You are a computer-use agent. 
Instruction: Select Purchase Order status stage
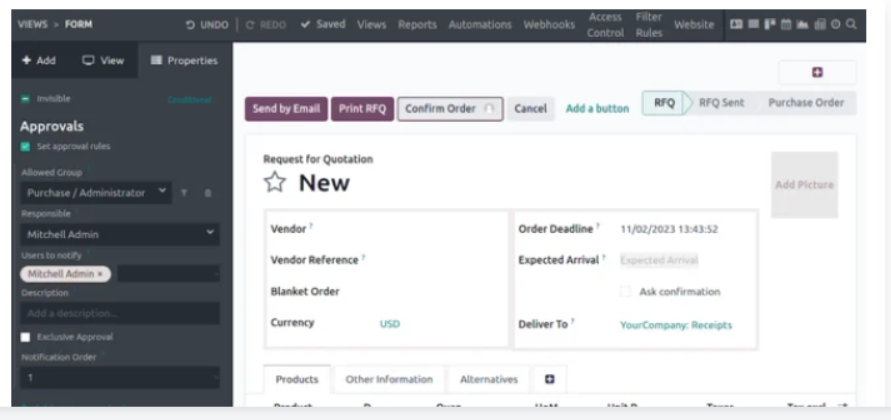click(806, 103)
